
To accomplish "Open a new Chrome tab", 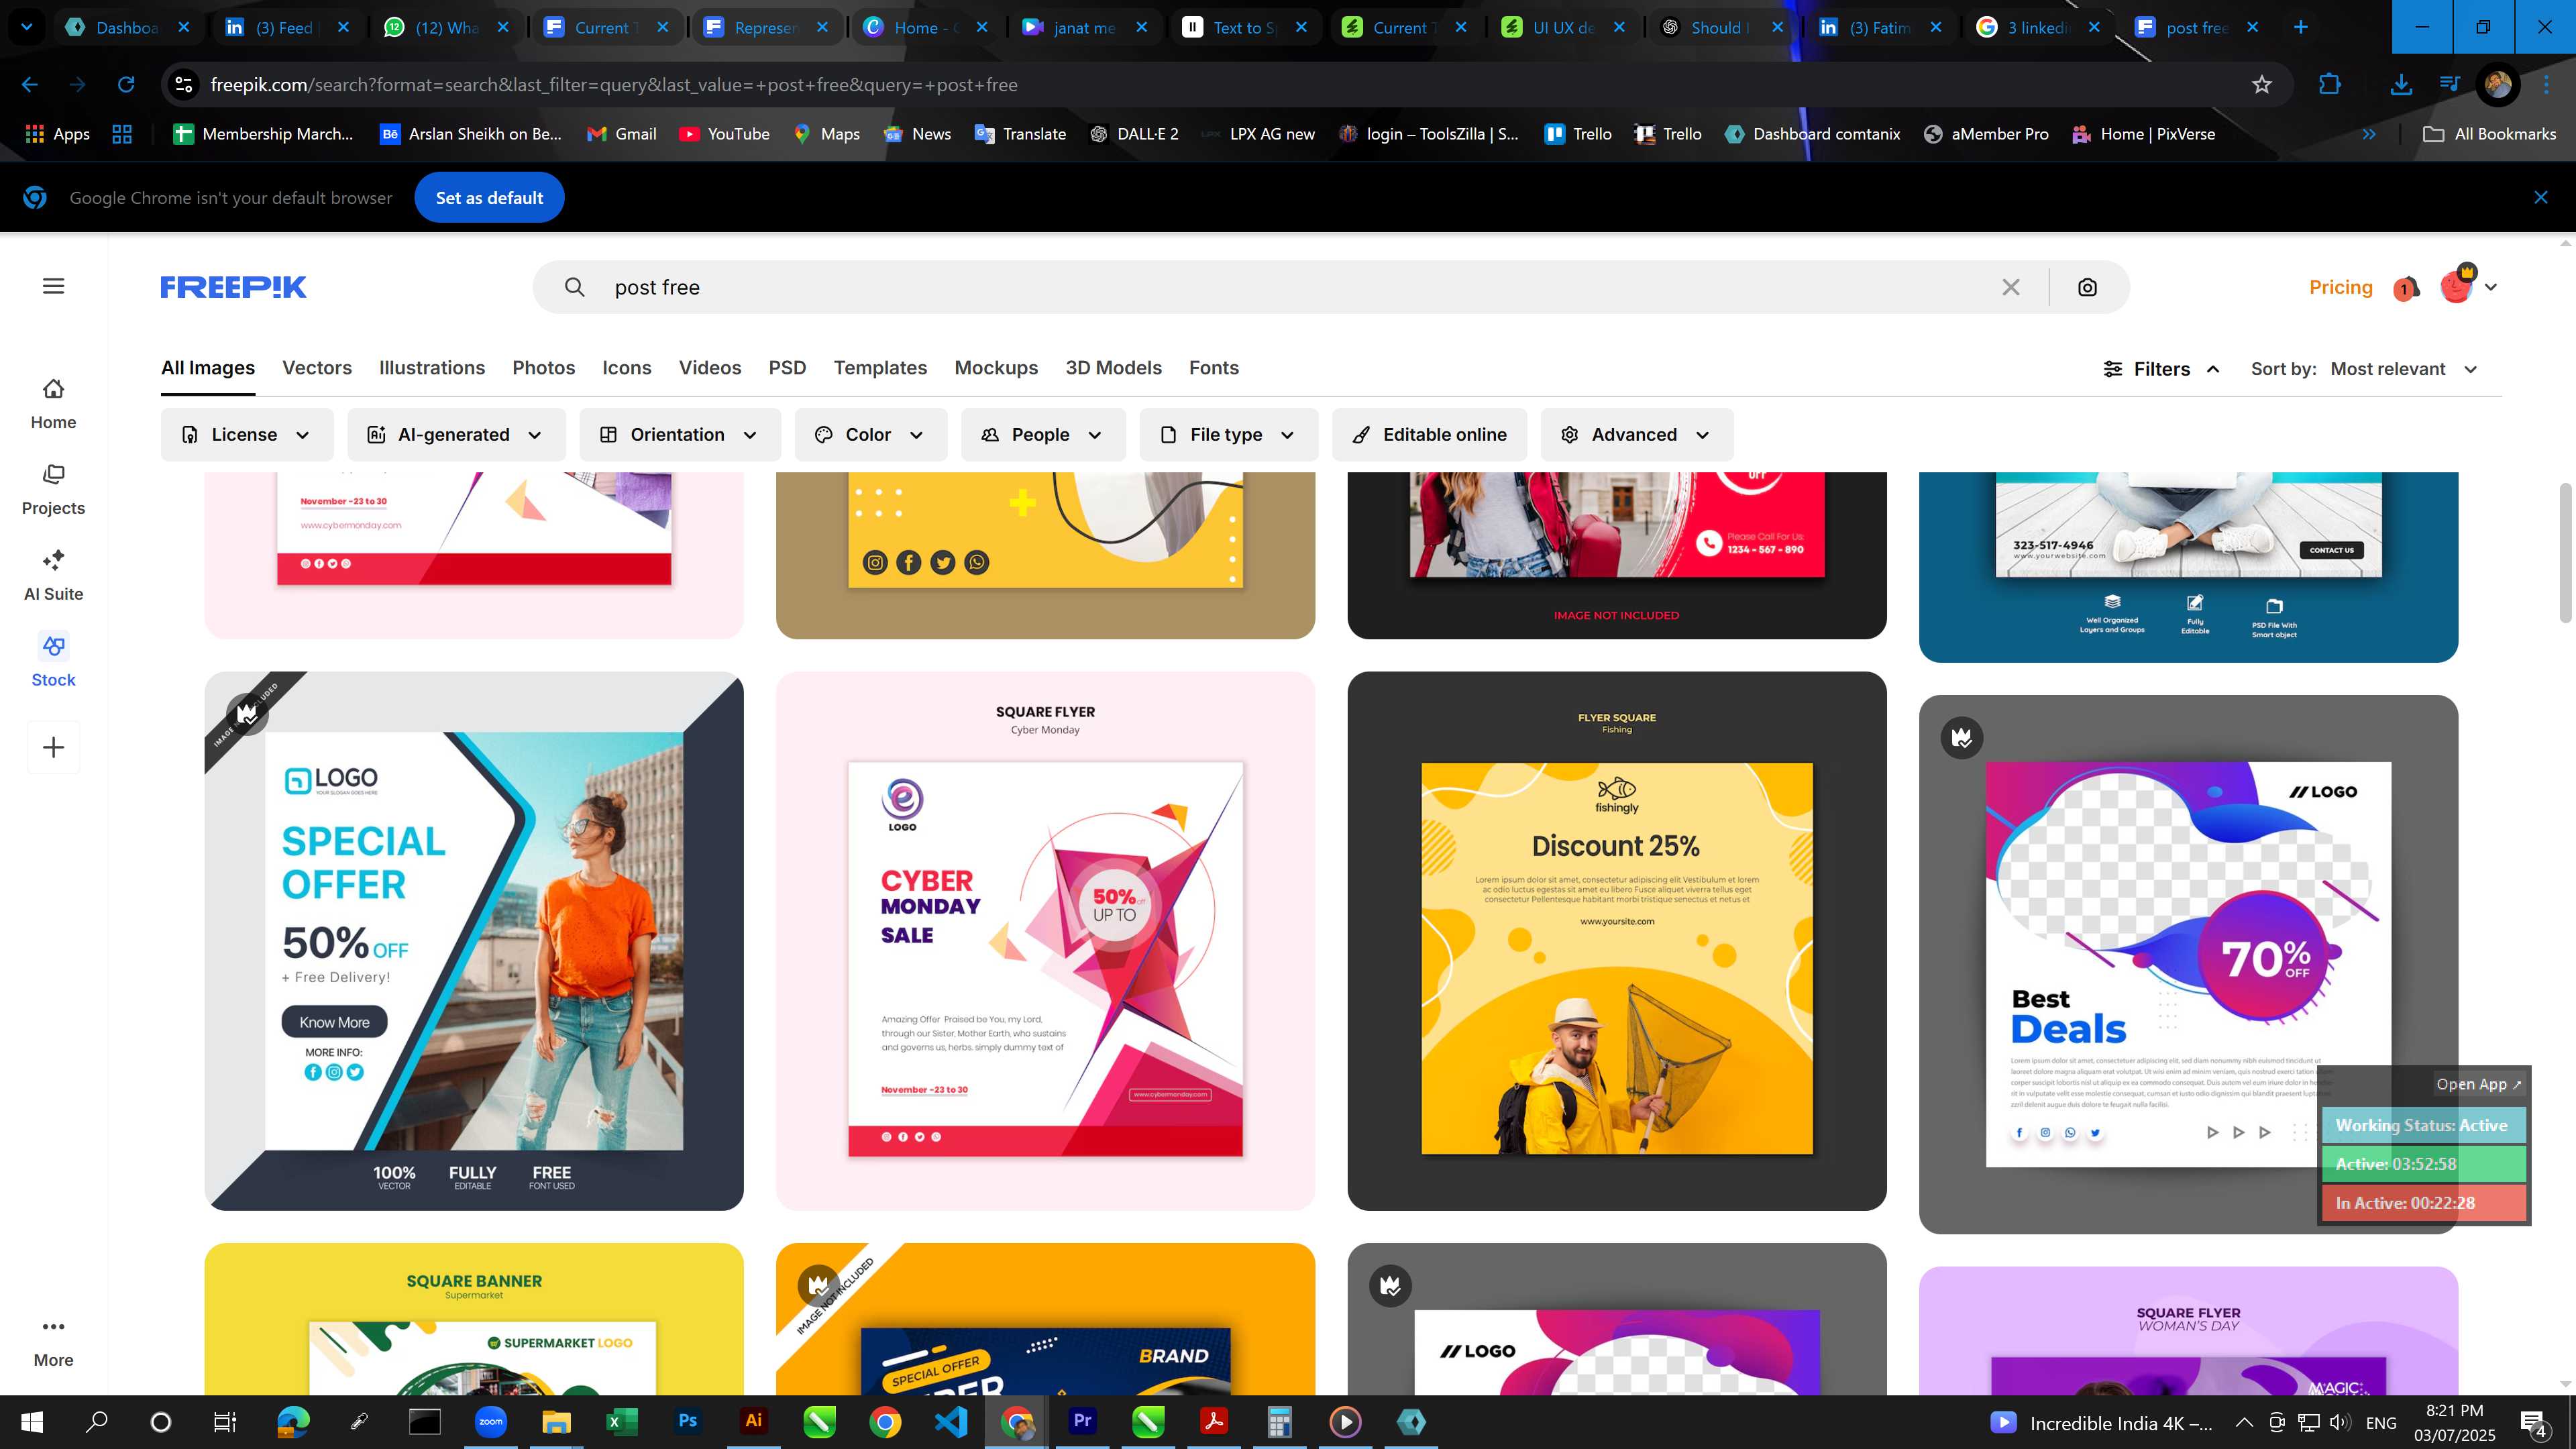I will [2300, 27].
